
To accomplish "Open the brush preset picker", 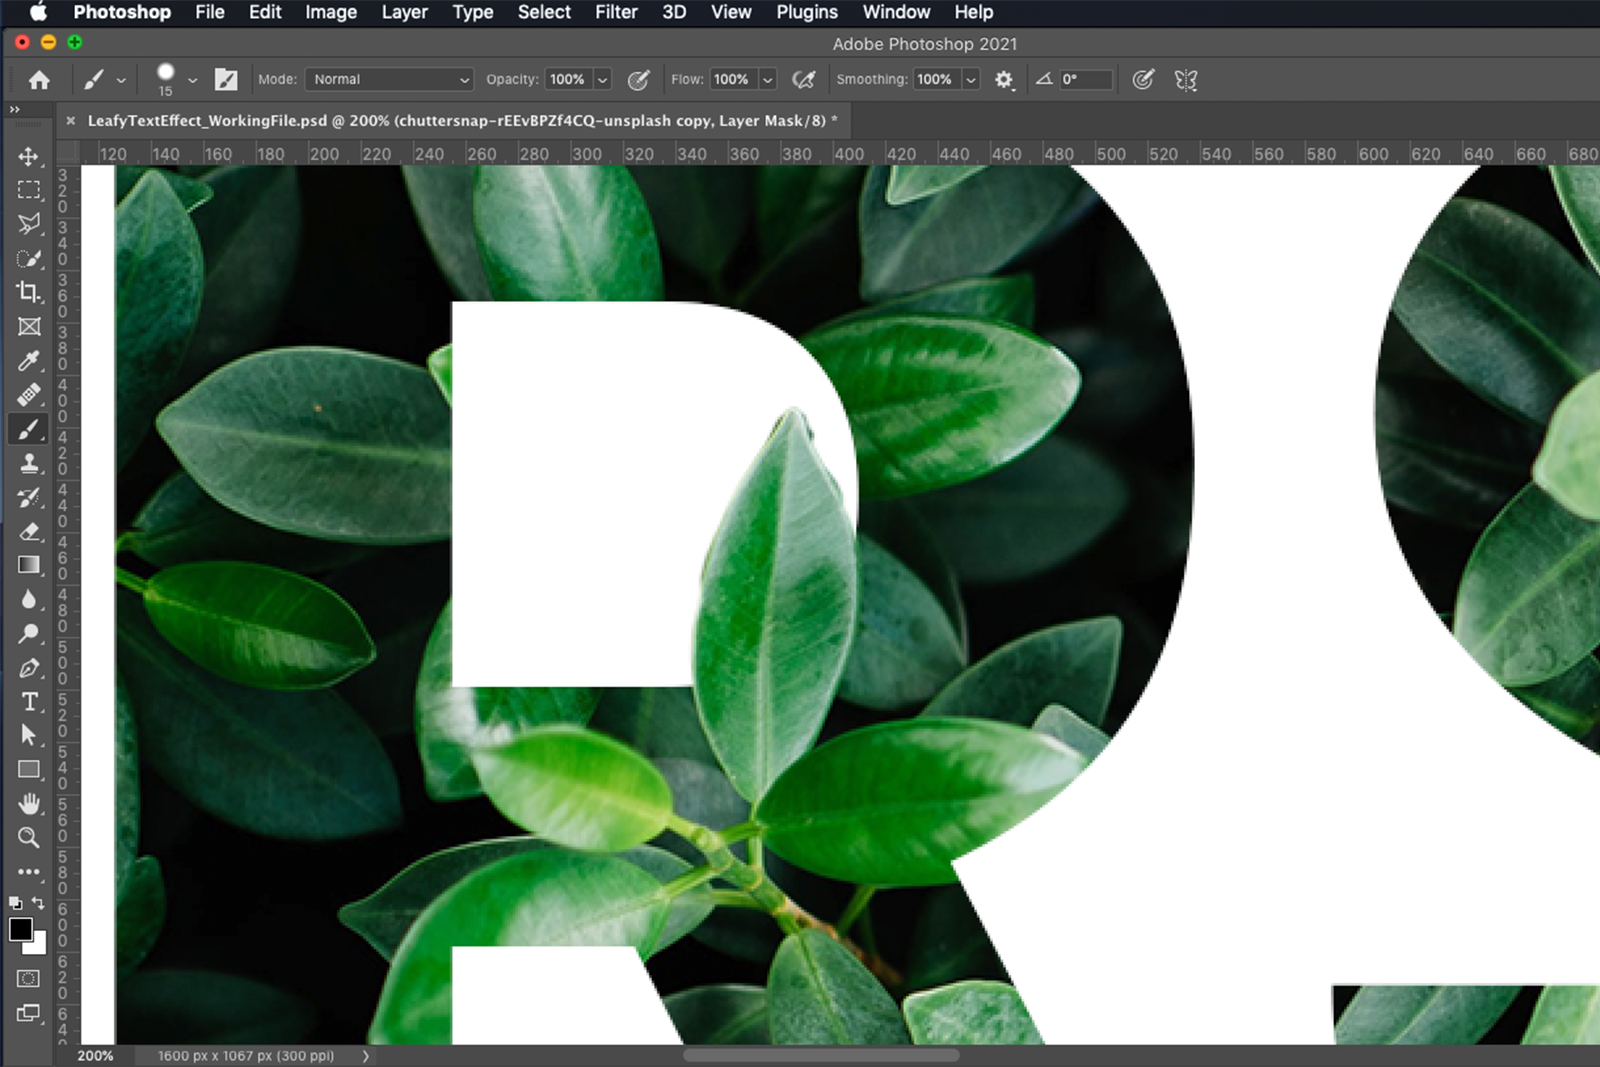I will point(170,79).
